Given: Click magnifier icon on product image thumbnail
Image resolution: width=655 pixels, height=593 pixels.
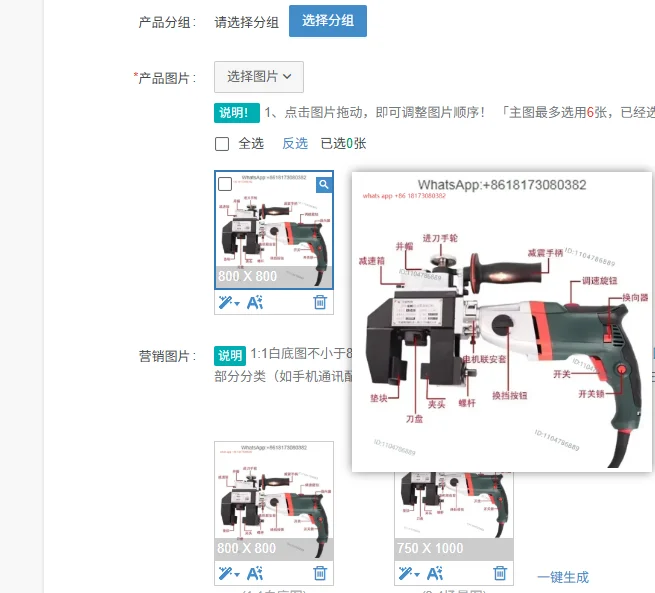Looking at the screenshot, I should pos(324,184).
